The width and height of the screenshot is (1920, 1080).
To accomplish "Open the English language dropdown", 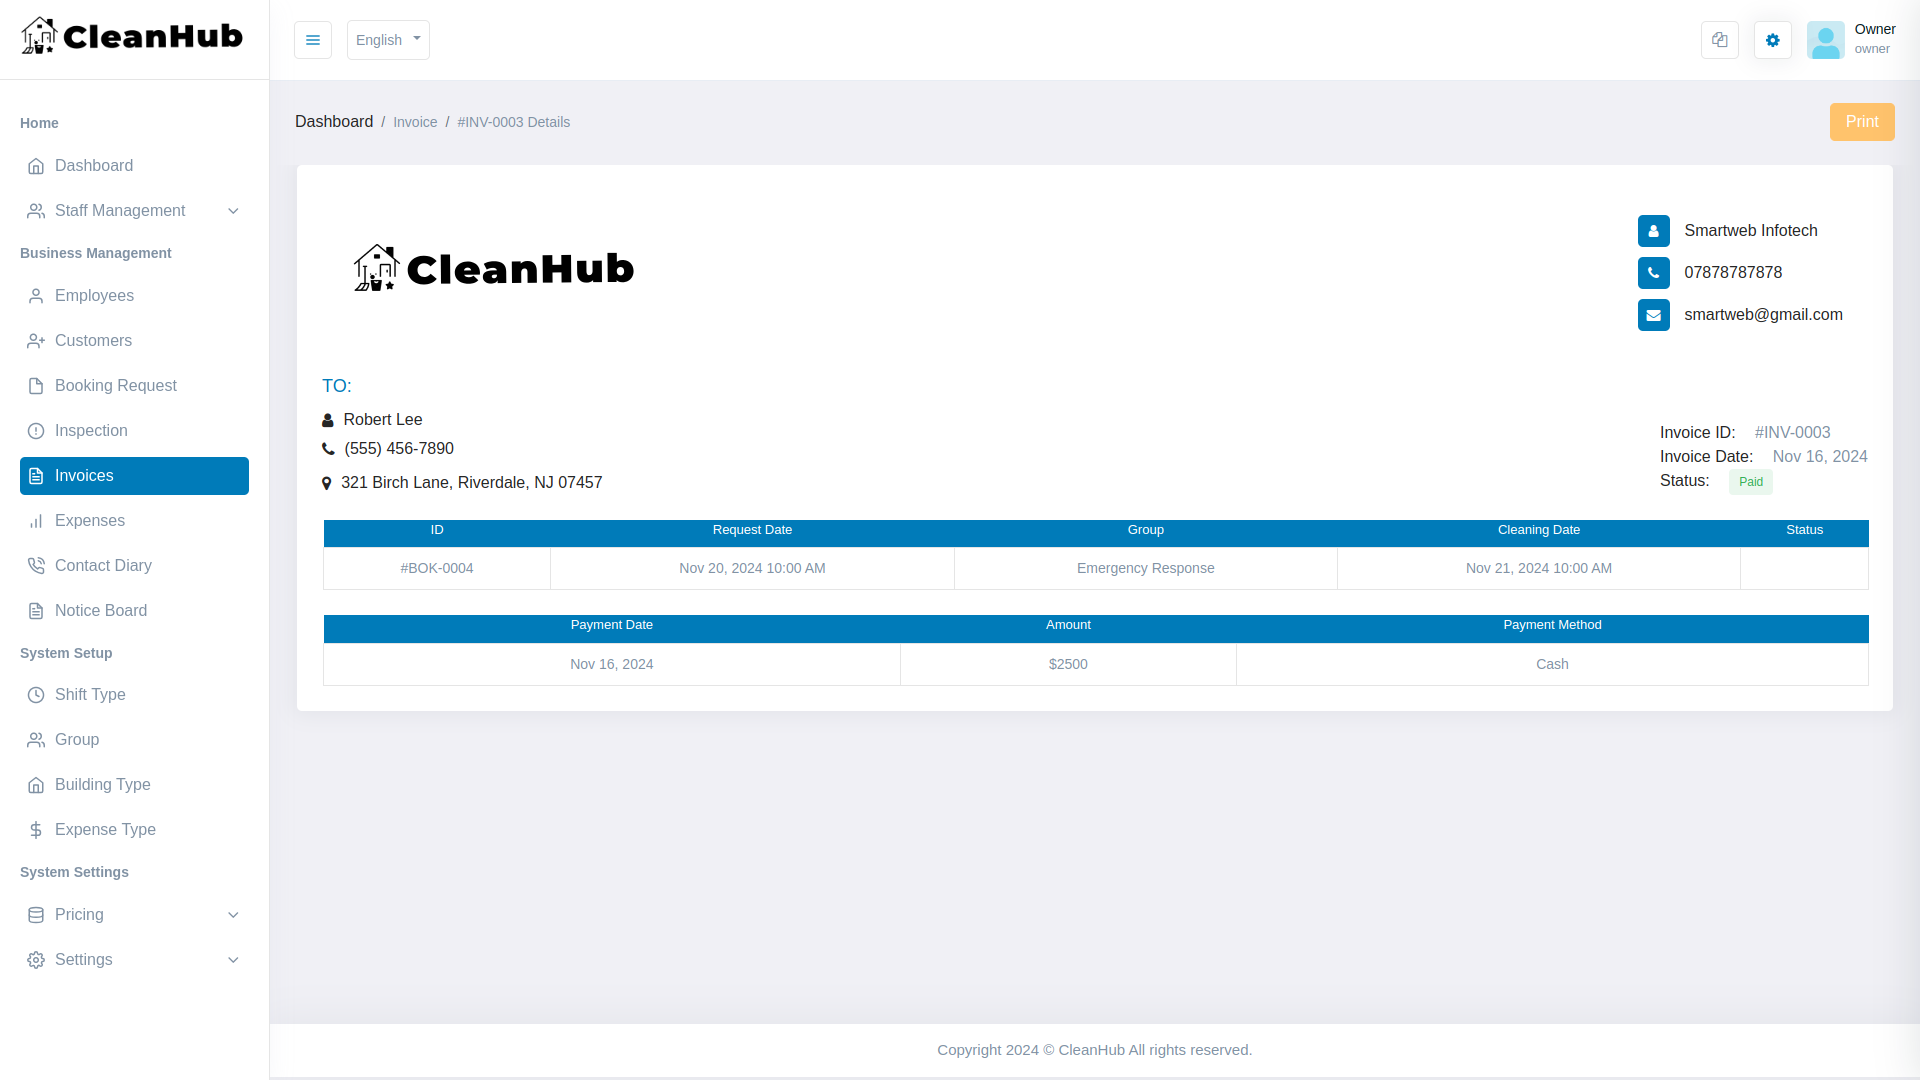I will pos(387,40).
